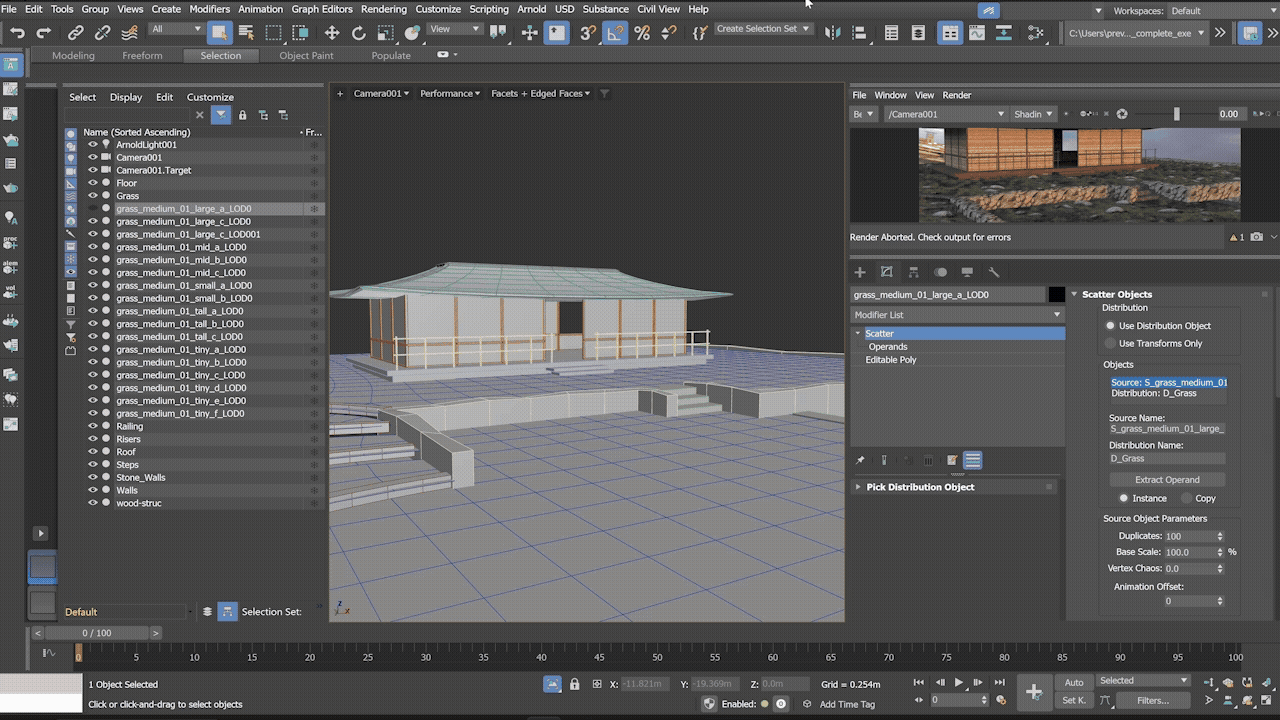Activate the Rotate tool

tap(359, 33)
